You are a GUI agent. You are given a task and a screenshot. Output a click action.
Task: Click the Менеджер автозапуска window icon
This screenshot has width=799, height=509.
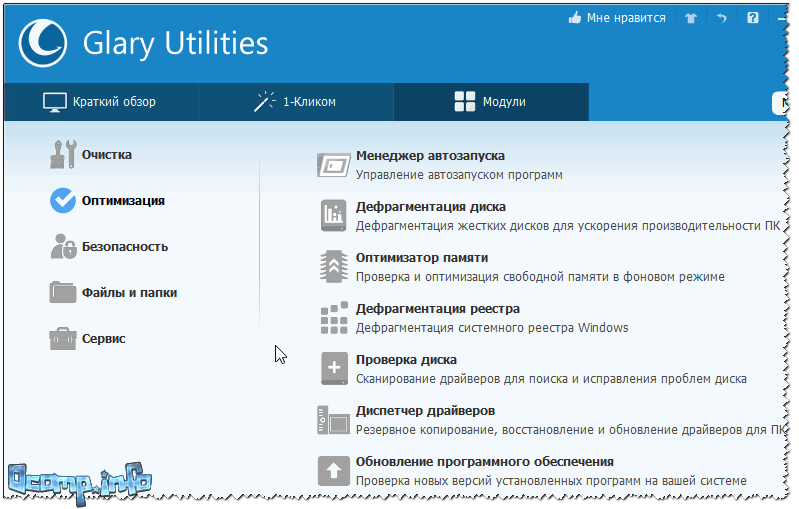pyautogui.click(x=334, y=165)
